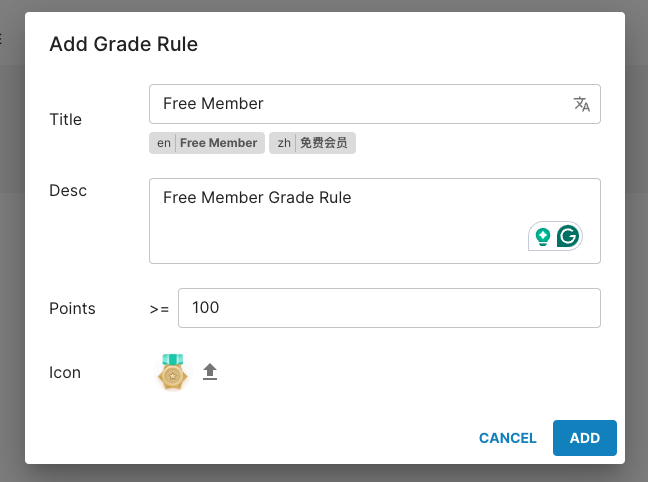
Task: Click the 'Desc' field label
Action: click(68, 190)
